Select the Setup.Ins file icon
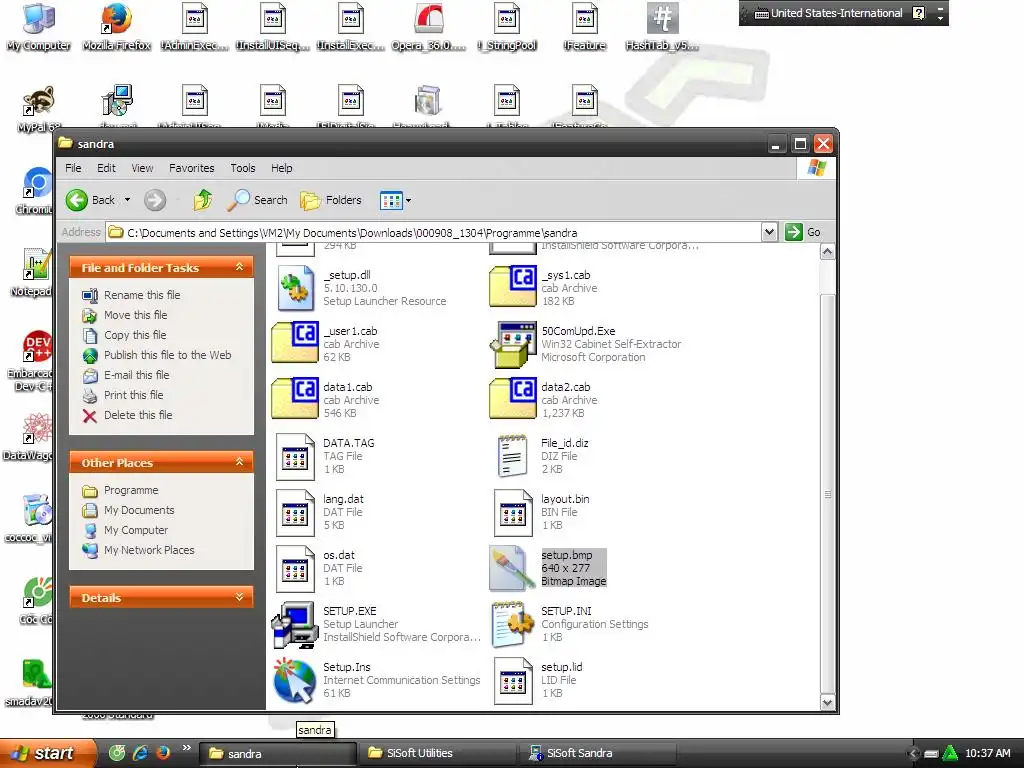Screen dimensions: 1024x768 point(295,680)
